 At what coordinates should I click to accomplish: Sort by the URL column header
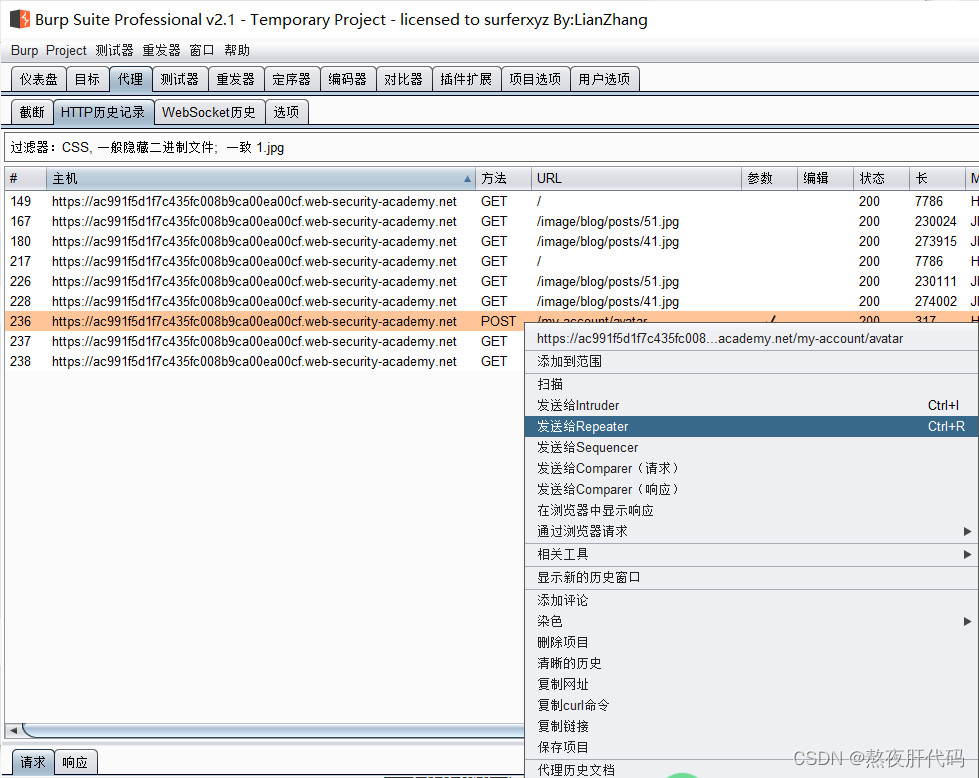point(636,179)
